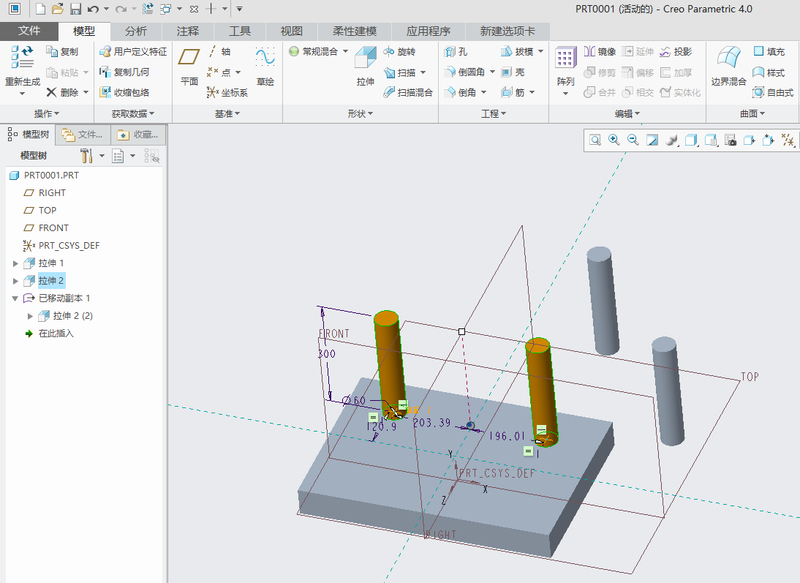Open the 曲面 group dropdown
The height and width of the screenshot is (583, 800).
point(753,114)
